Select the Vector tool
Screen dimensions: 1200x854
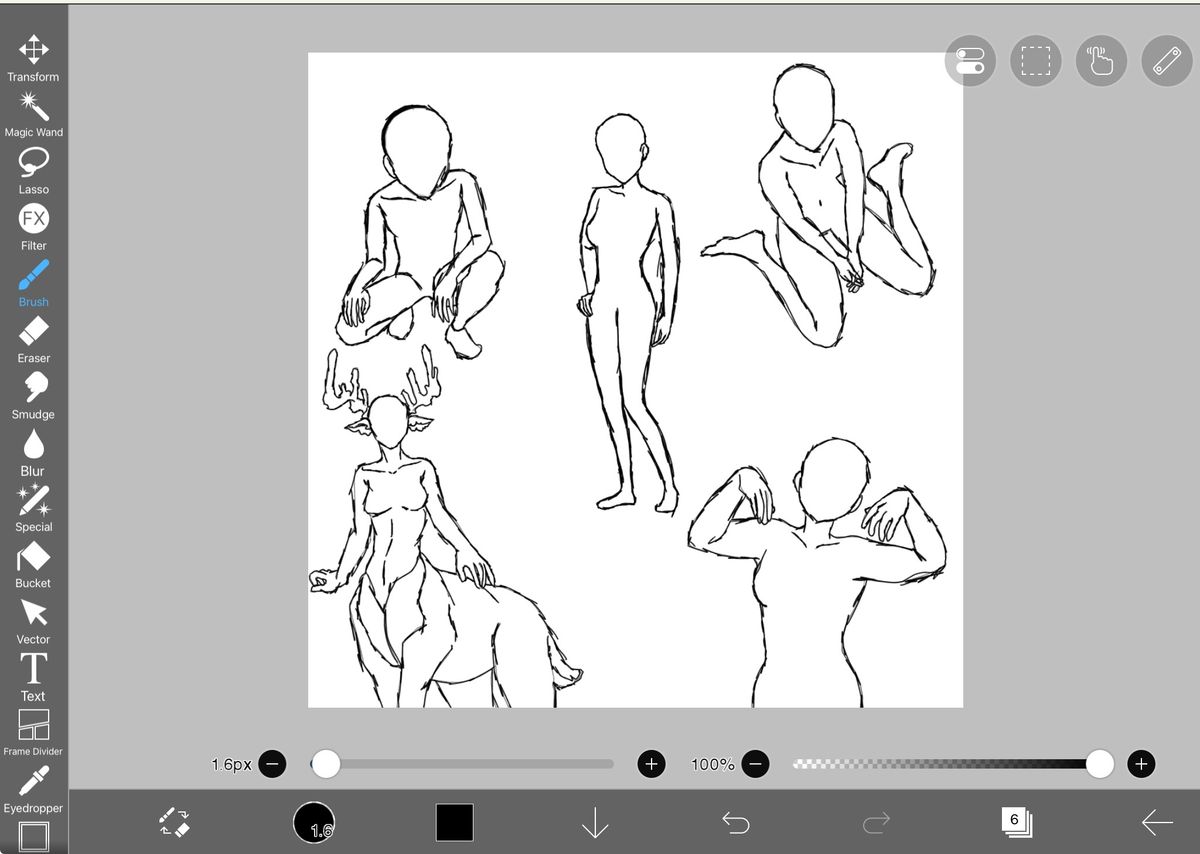33,621
